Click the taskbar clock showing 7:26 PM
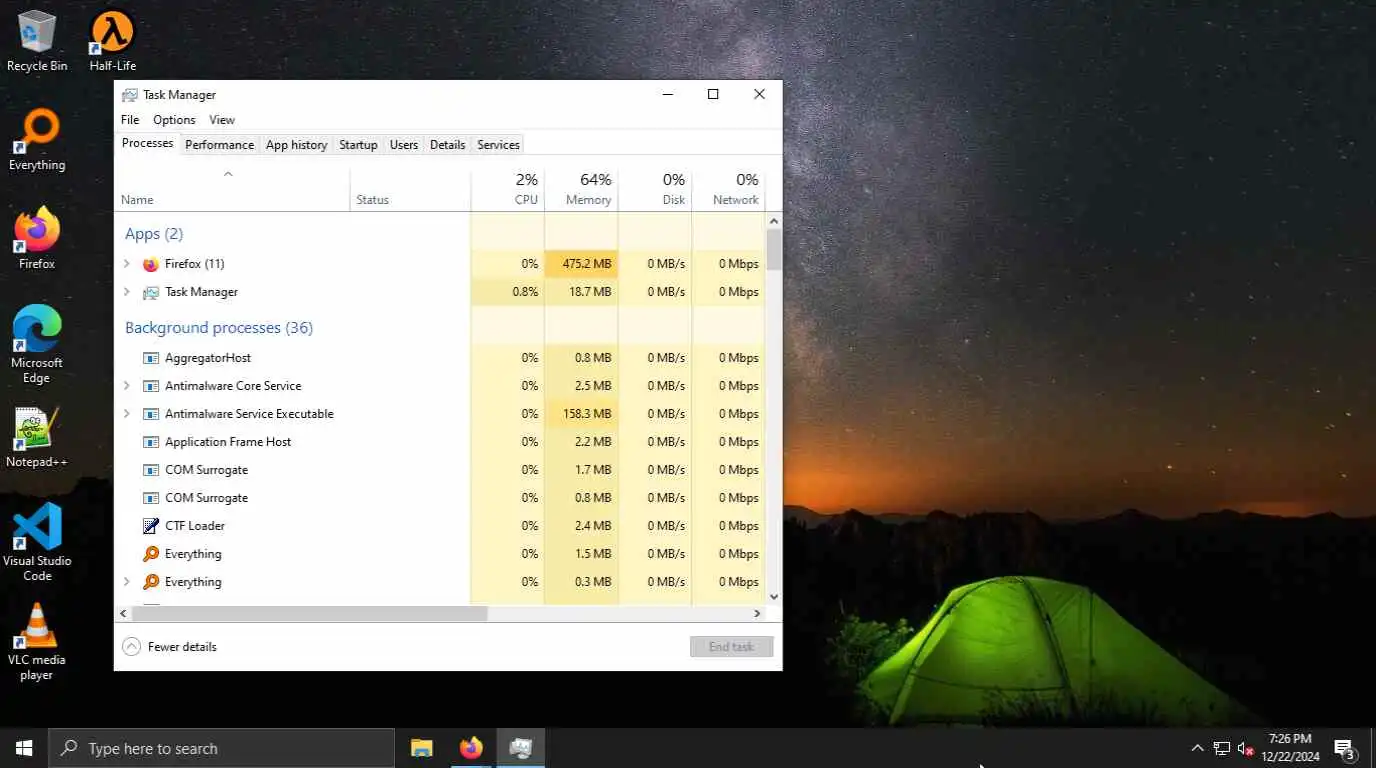Viewport: 1376px width, 768px height. click(1289, 748)
